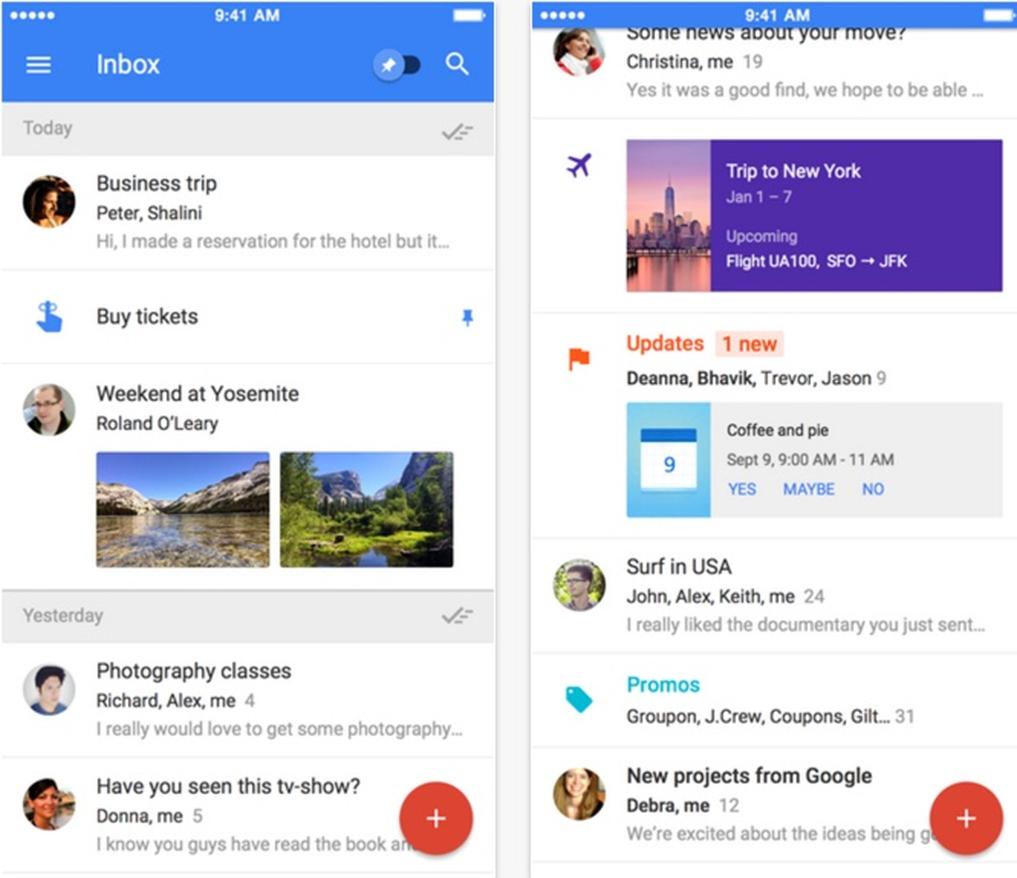Tap compose button in left Inbox screen
The height and width of the screenshot is (878, 1017).
[435, 819]
